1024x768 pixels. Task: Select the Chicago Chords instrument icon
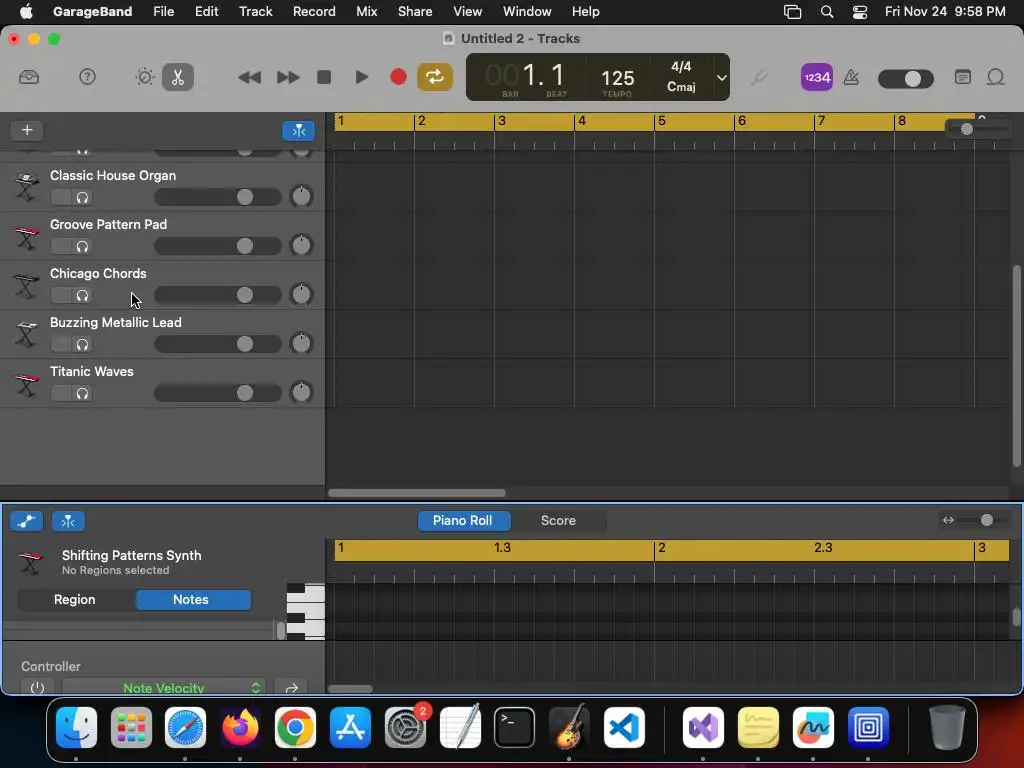click(x=26, y=285)
